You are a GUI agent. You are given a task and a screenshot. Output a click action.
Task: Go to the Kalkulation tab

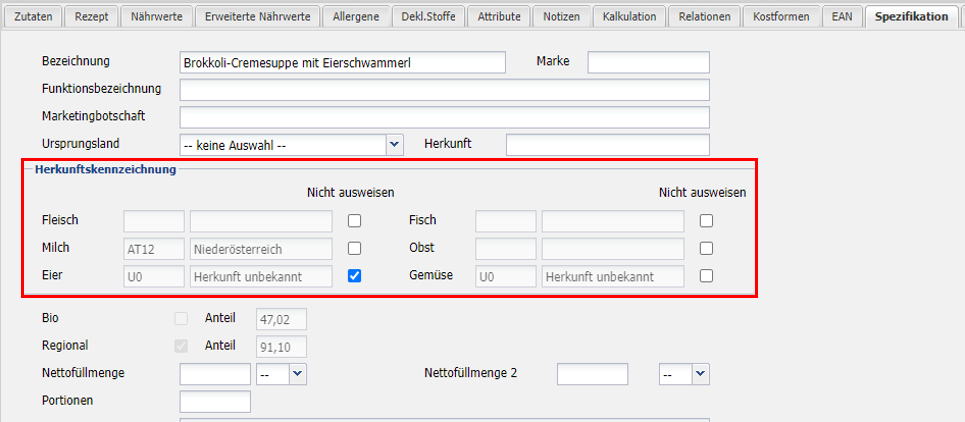[629, 16]
